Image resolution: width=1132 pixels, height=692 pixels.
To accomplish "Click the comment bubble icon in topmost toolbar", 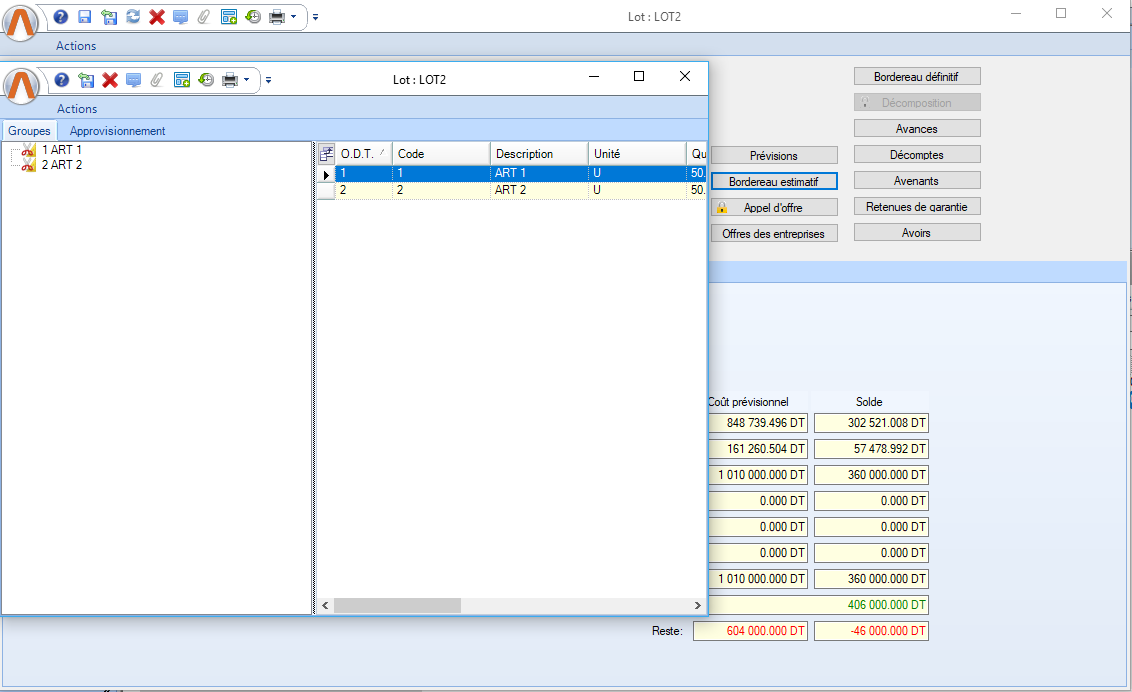I will tap(180, 17).
